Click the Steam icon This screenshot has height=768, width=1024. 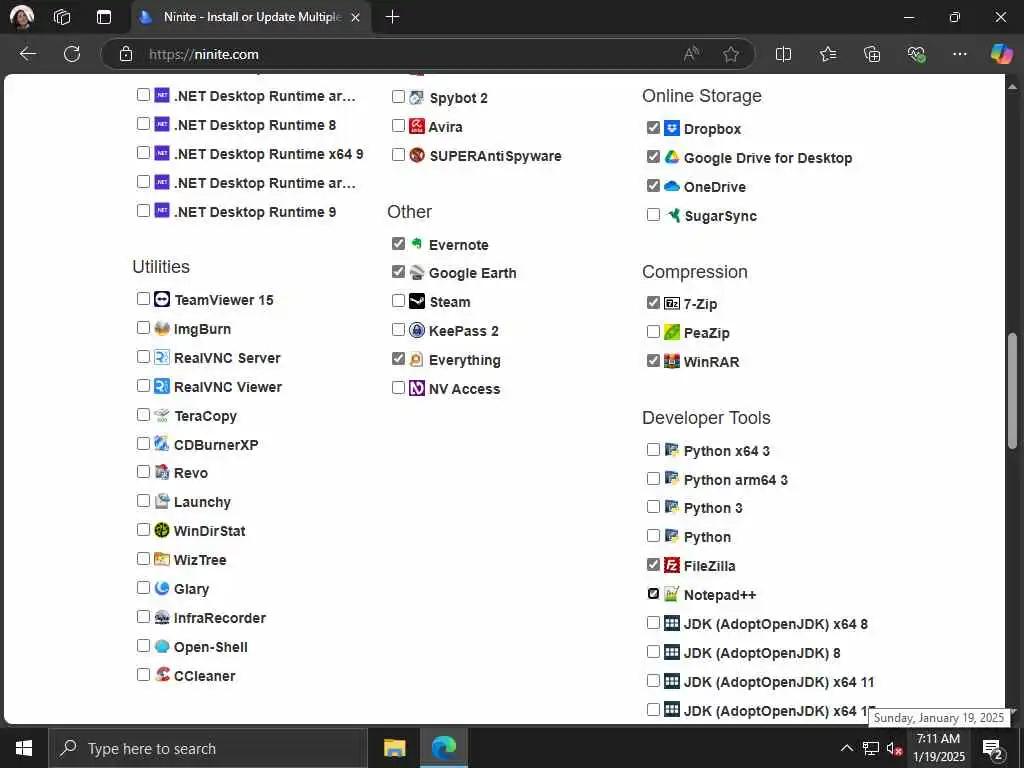pyautogui.click(x=417, y=301)
